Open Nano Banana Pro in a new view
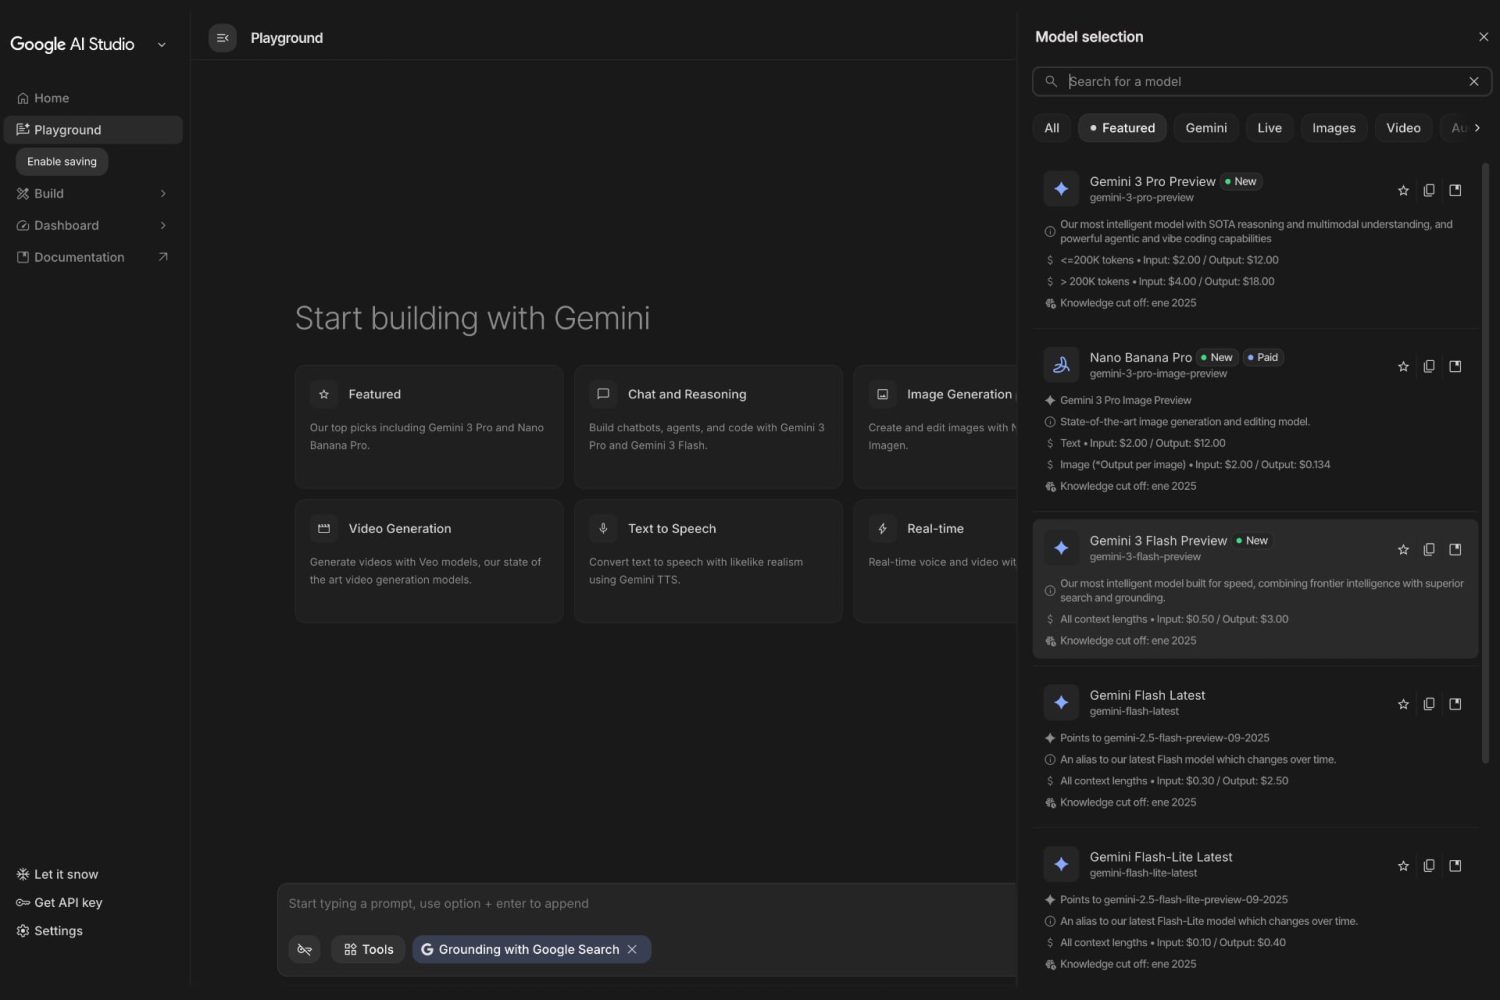The height and width of the screenshot is (1000, 1500). (1455, 366)
